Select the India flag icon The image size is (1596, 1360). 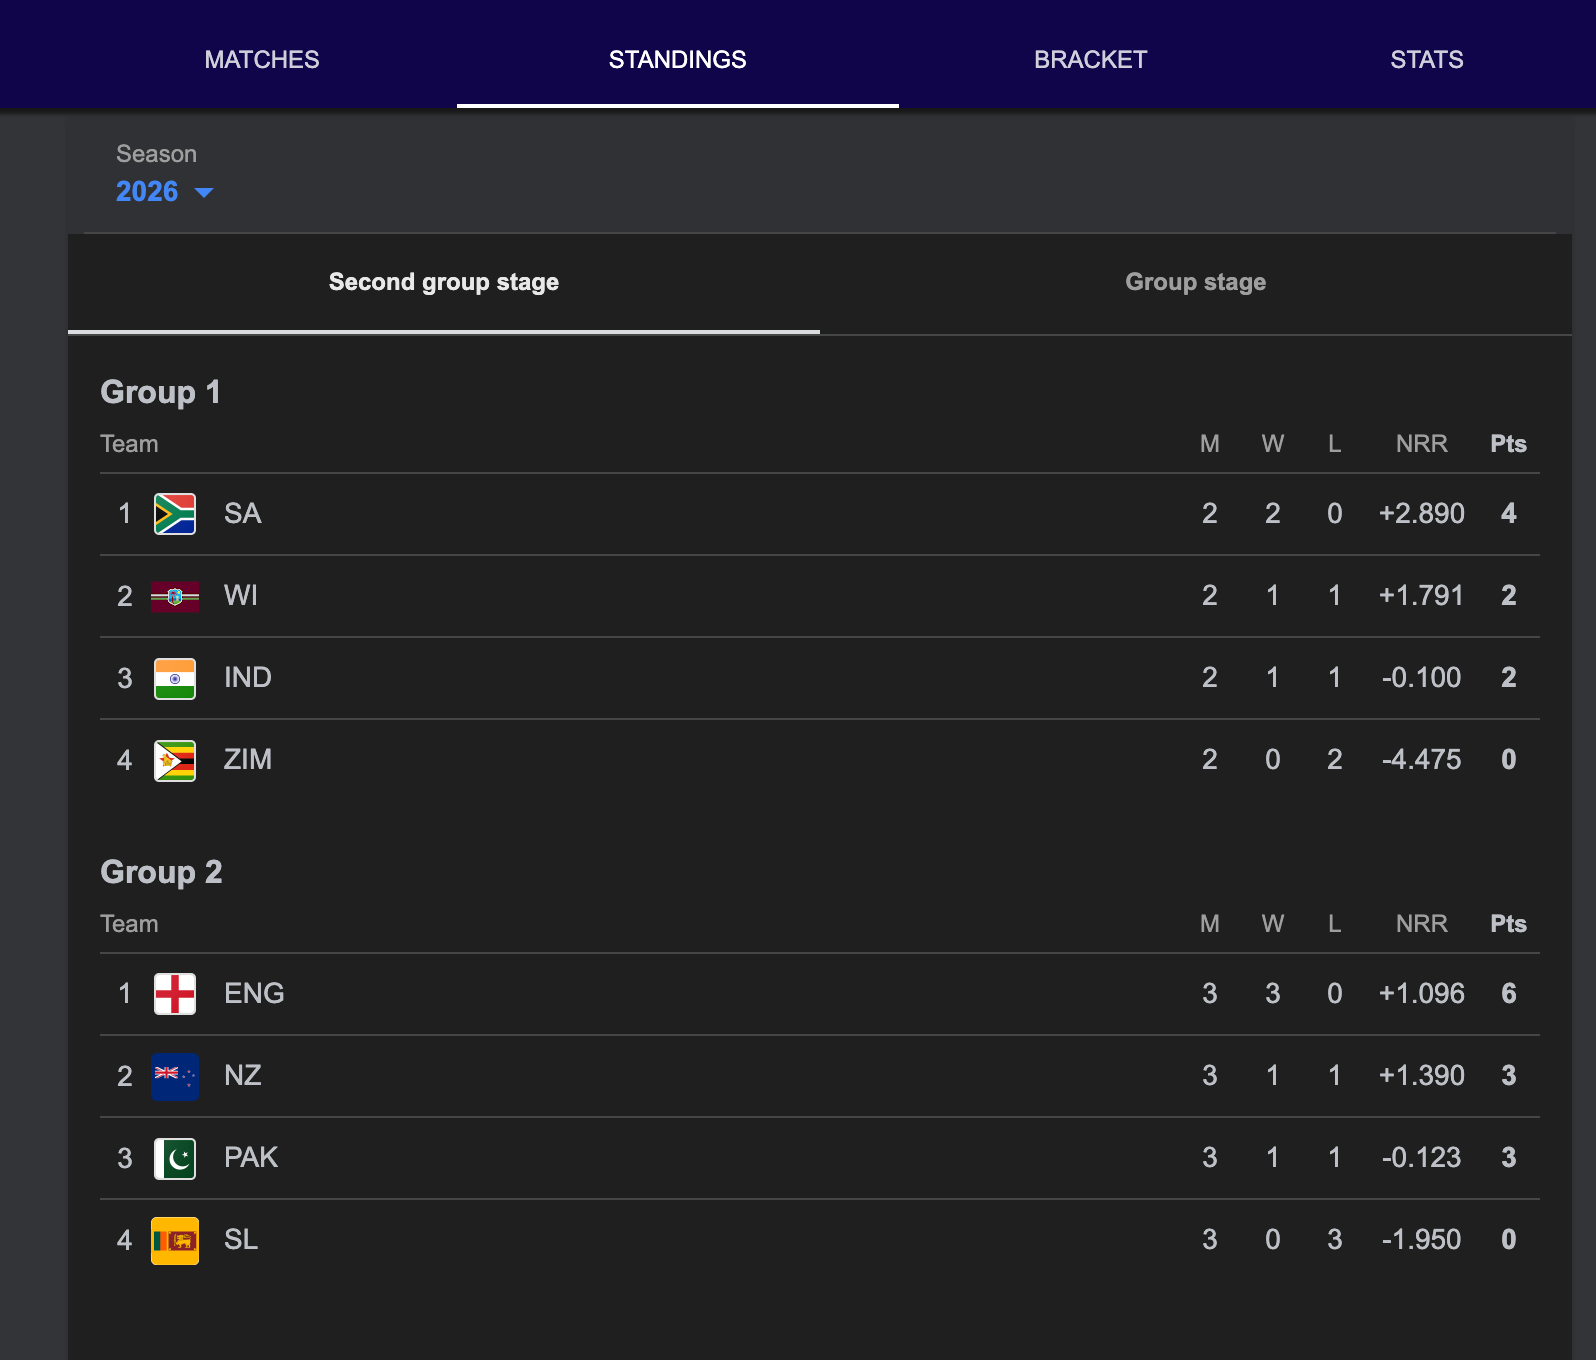pyautogui.click(x=175, y=677)
